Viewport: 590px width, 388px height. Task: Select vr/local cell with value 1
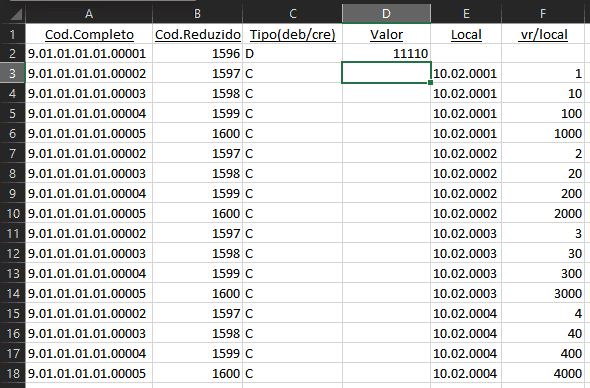543,73
